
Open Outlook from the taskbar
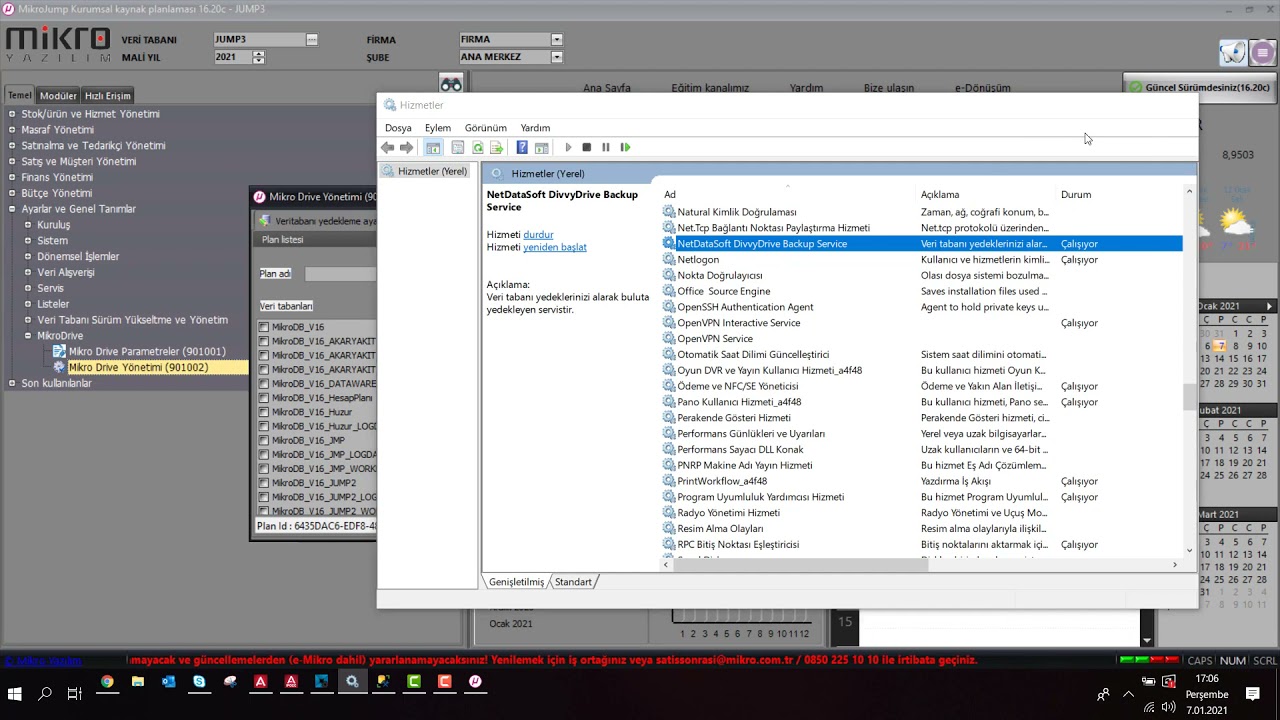pyautogui.click(x=168, y=681)
